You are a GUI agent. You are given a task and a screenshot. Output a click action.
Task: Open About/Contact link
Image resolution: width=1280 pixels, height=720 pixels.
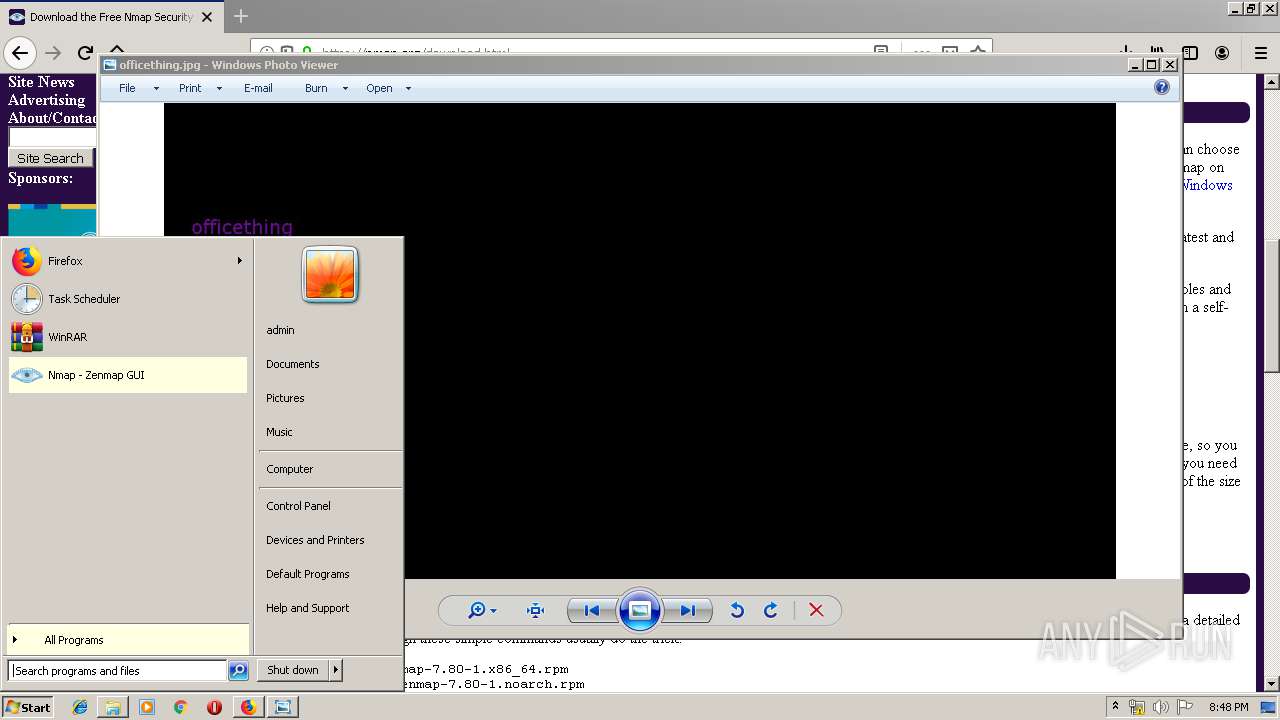click(x=52, y=118)
